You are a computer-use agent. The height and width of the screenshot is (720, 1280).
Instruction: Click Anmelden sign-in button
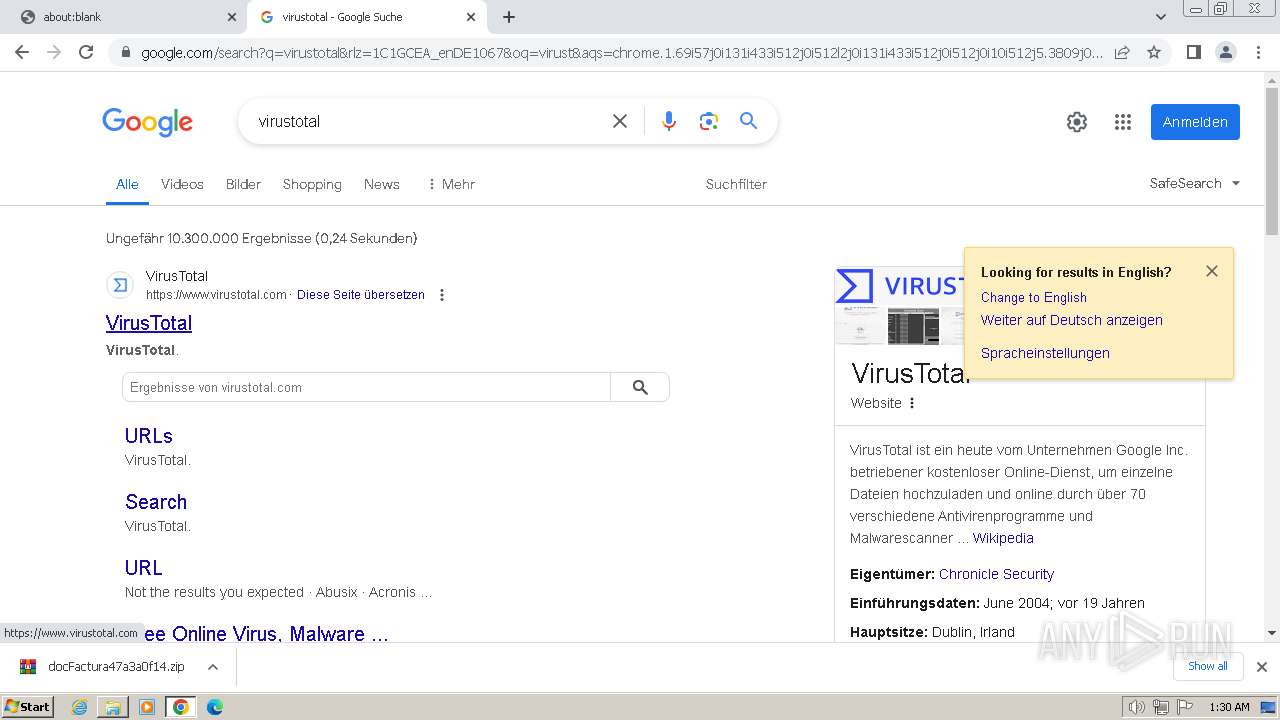click(1195, 122)
